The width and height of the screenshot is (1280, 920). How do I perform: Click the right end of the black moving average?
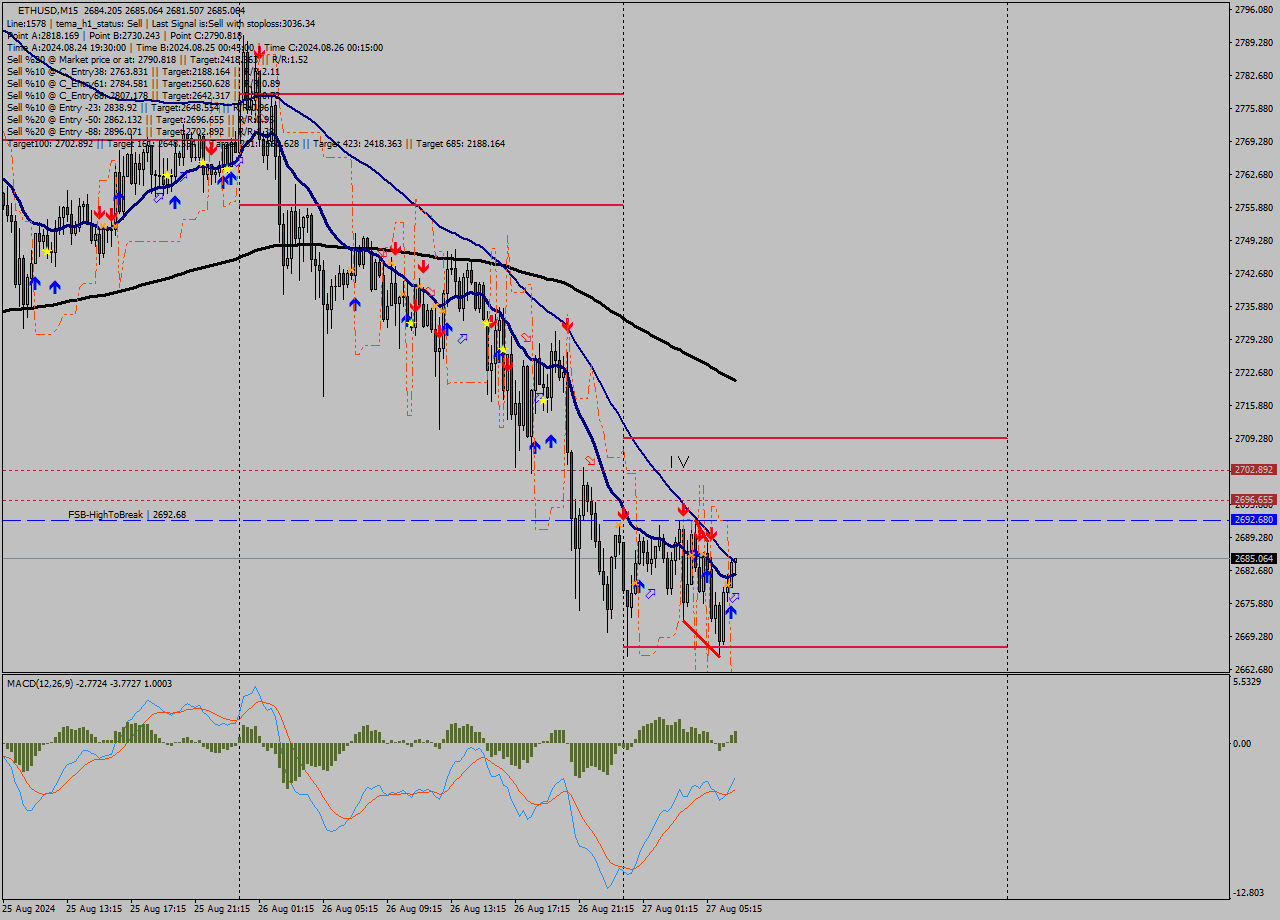click(733, 379)
